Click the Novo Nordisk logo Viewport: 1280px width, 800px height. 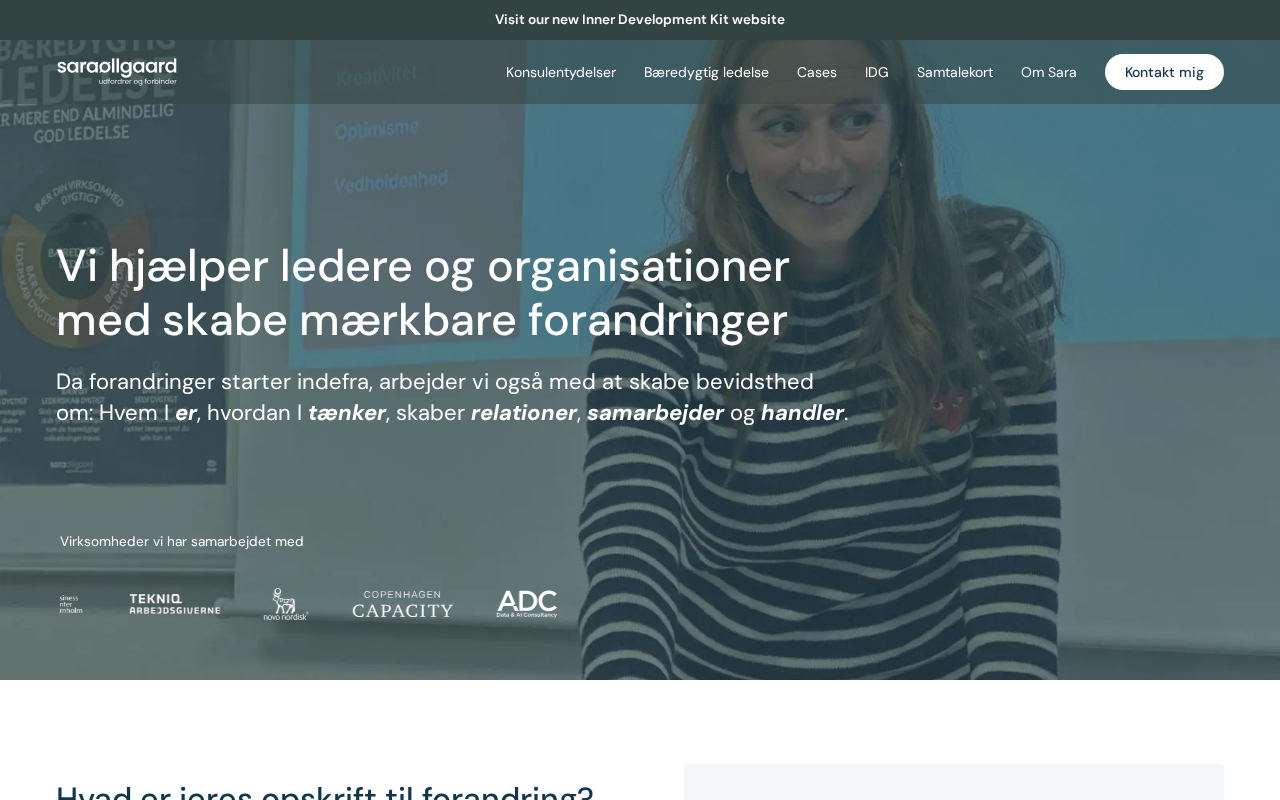tap(286, 604)
